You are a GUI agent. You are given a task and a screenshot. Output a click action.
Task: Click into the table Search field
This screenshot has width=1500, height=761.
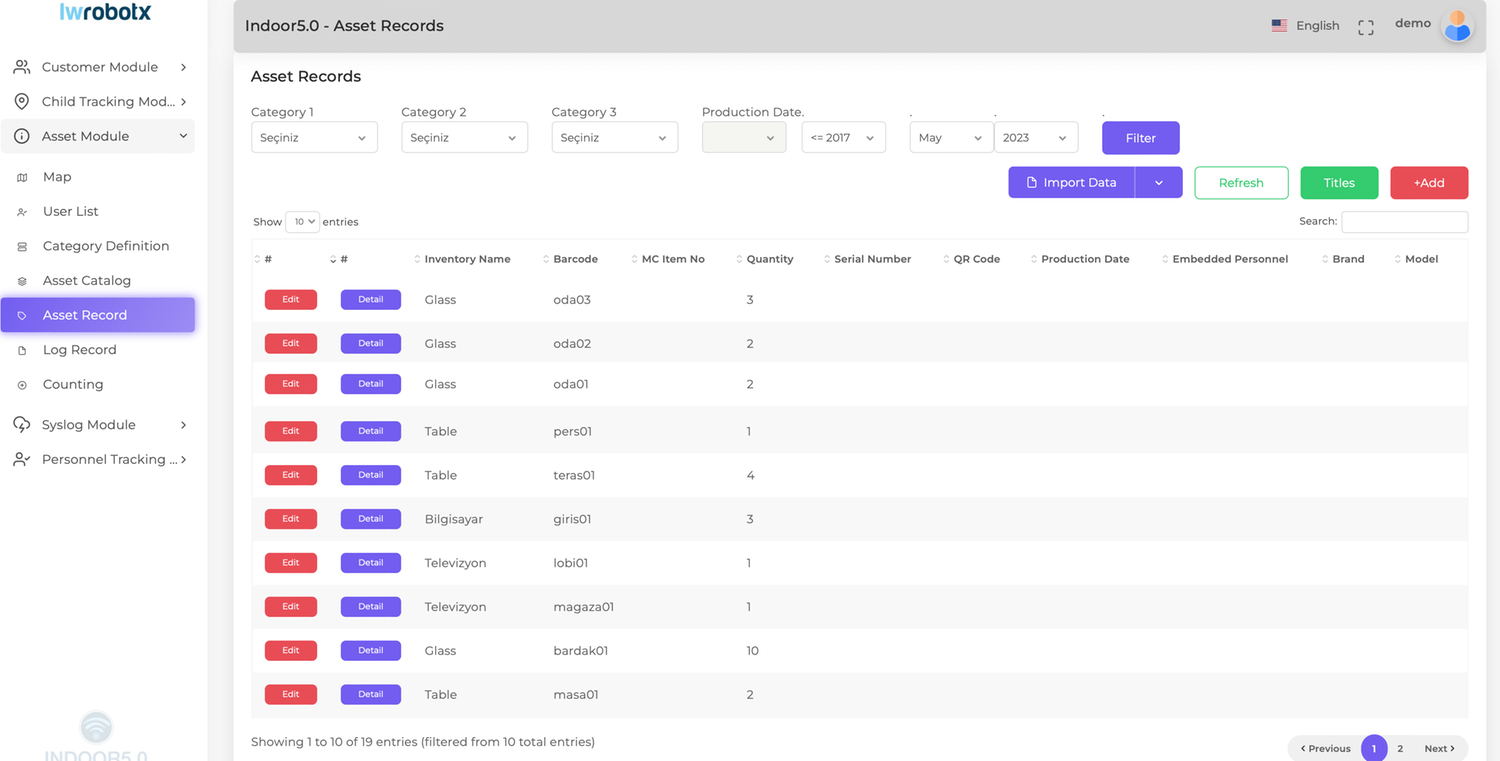(x=1404, y=222)
